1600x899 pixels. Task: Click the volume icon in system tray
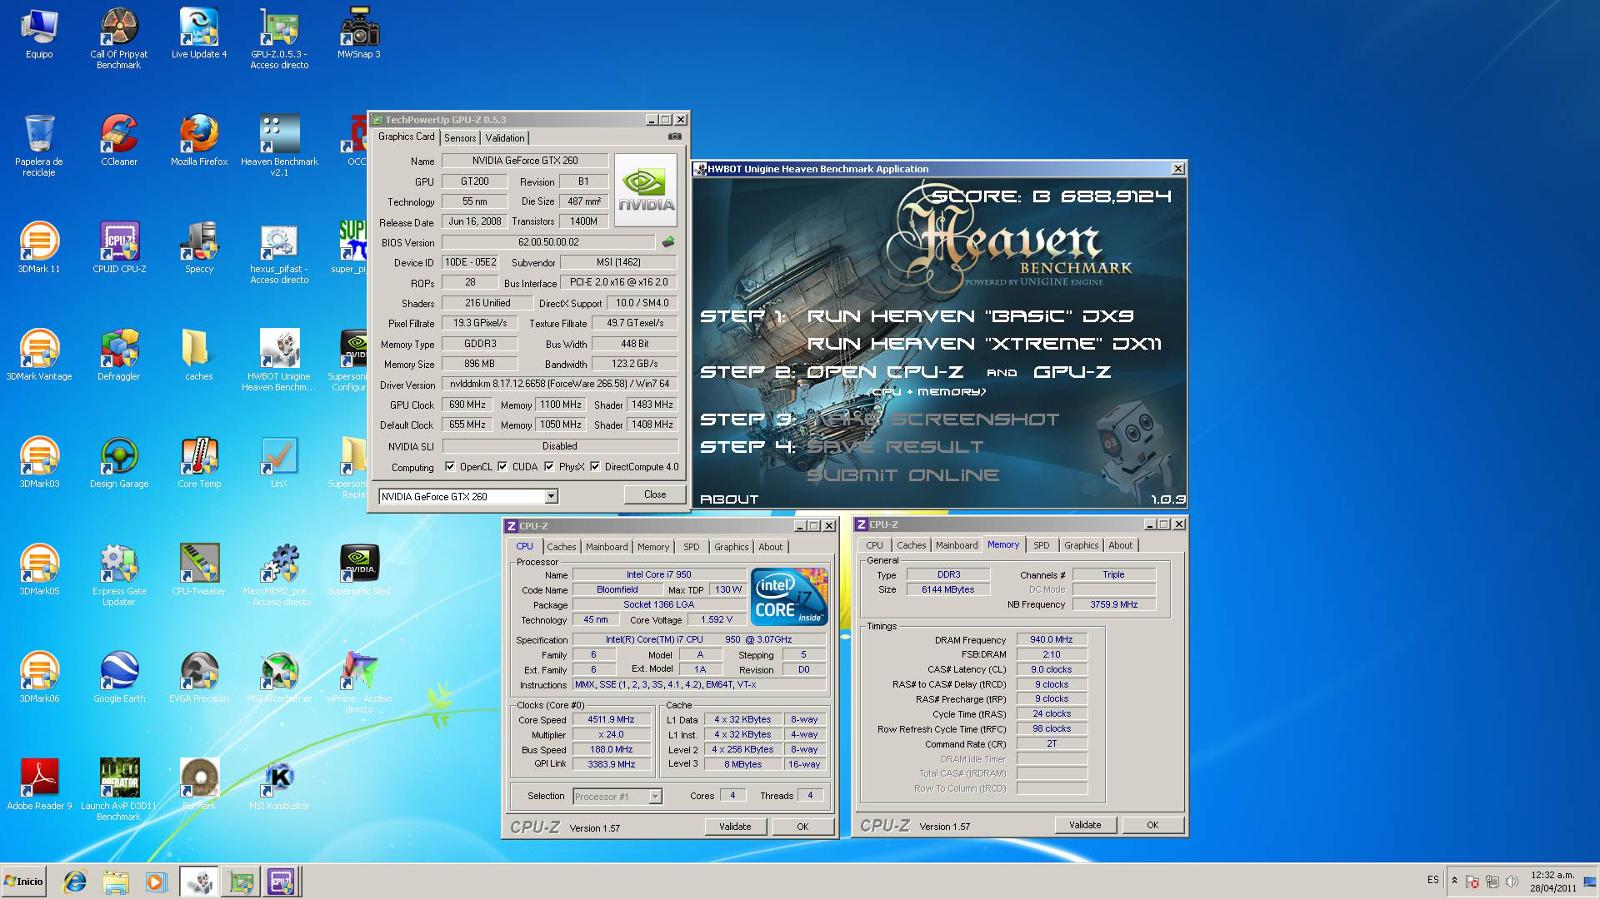(x=1511, y=882)
